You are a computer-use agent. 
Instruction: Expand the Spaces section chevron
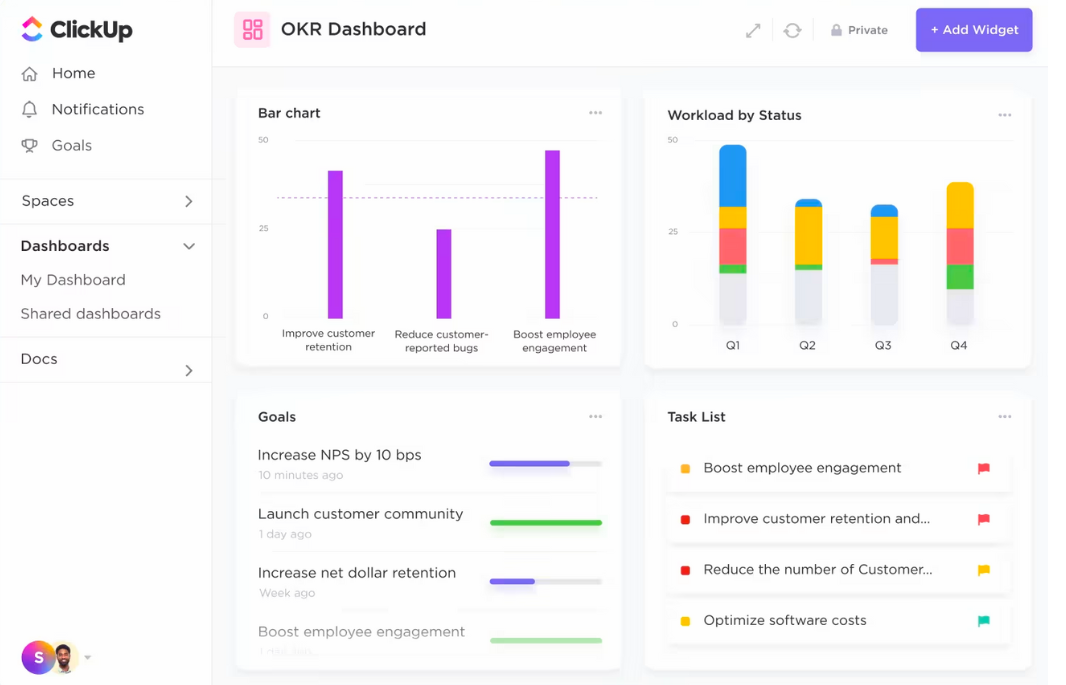(x=189, y=202)
